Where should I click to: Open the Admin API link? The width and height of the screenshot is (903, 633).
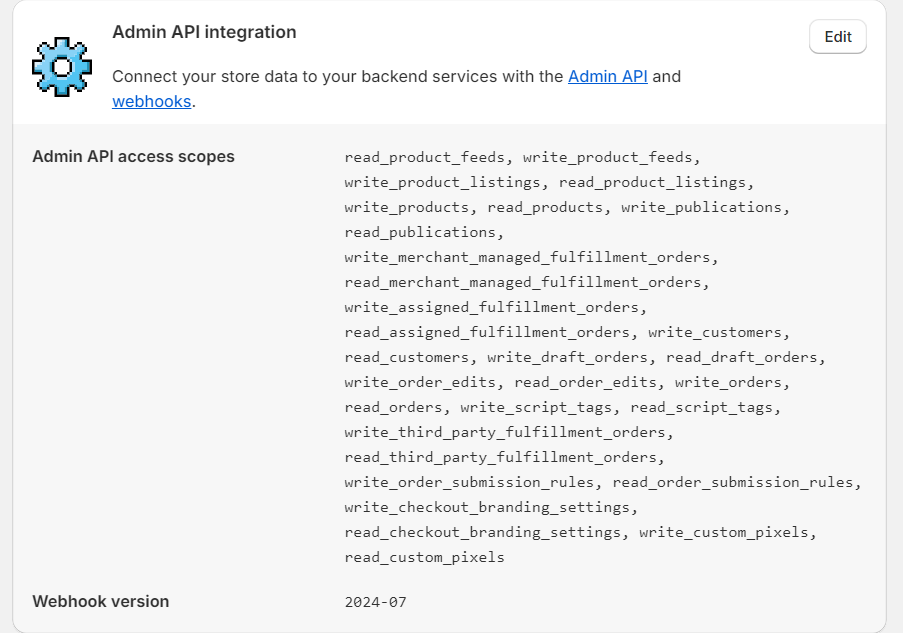pyautogui.click(x=608, y=76)
